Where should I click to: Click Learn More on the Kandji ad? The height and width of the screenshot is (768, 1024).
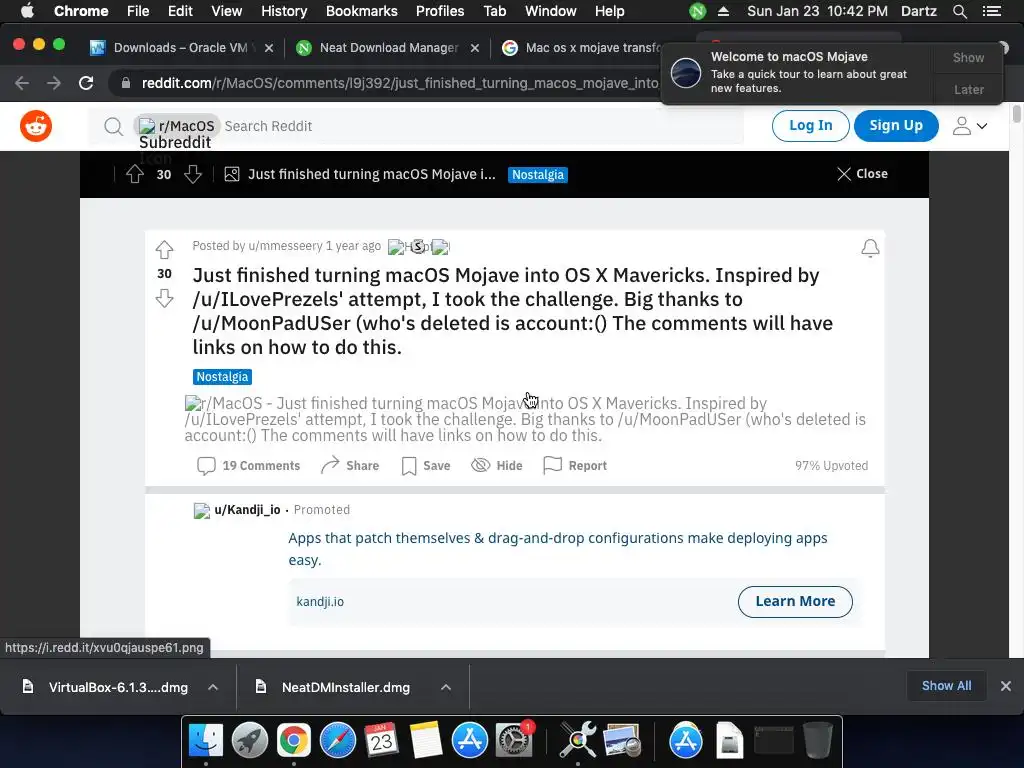pos(795,601)
